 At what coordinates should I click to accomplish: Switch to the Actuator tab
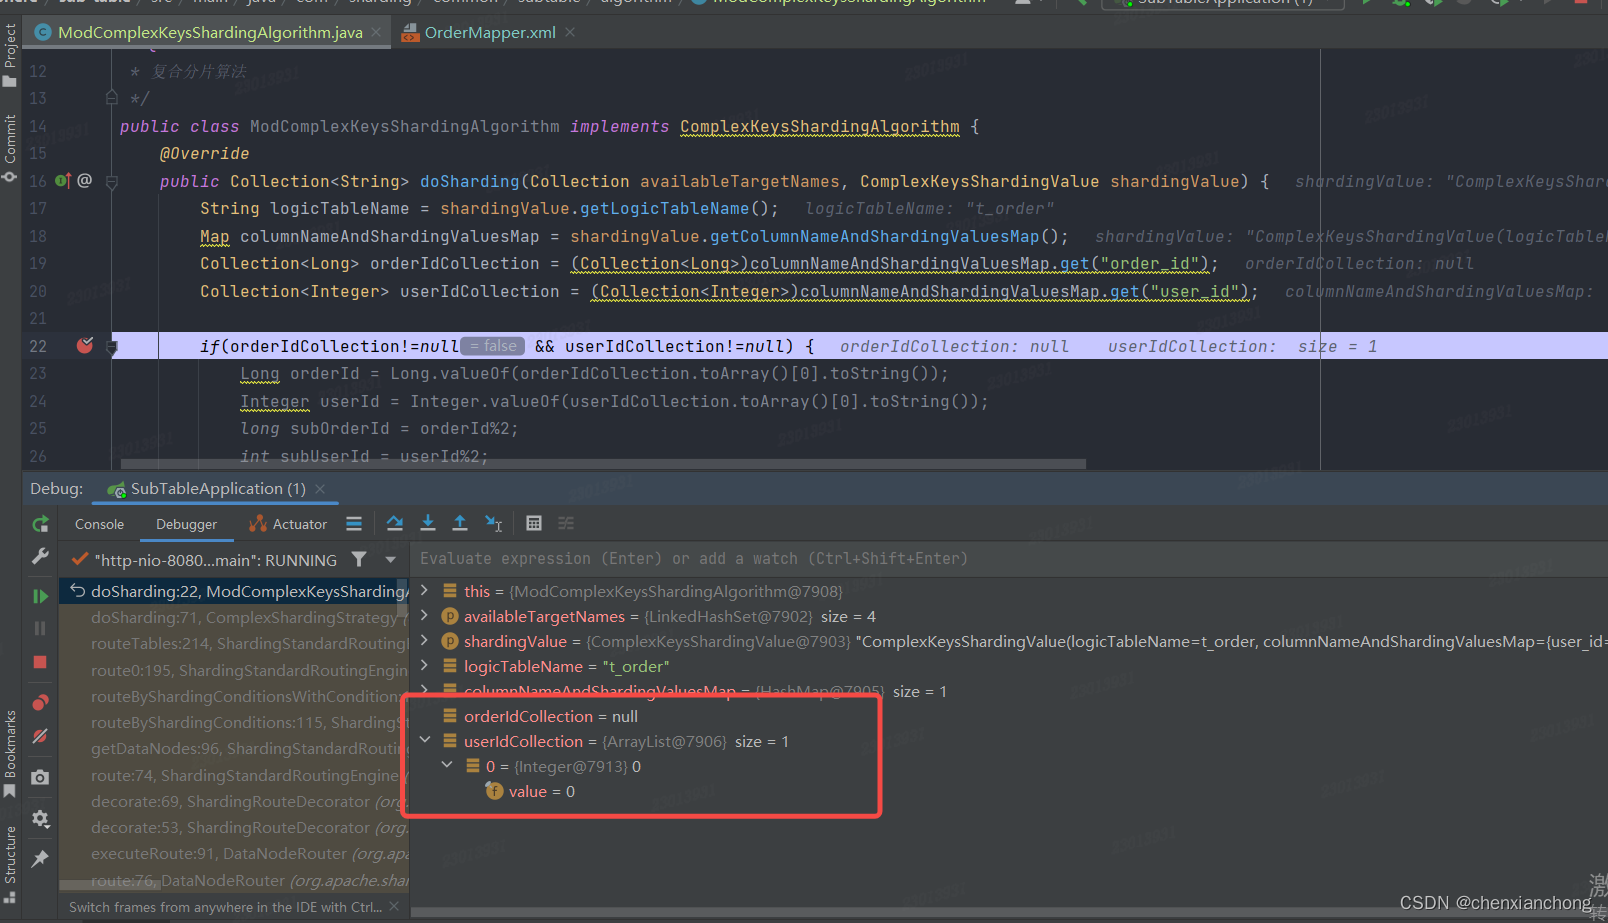pos(288,524)
